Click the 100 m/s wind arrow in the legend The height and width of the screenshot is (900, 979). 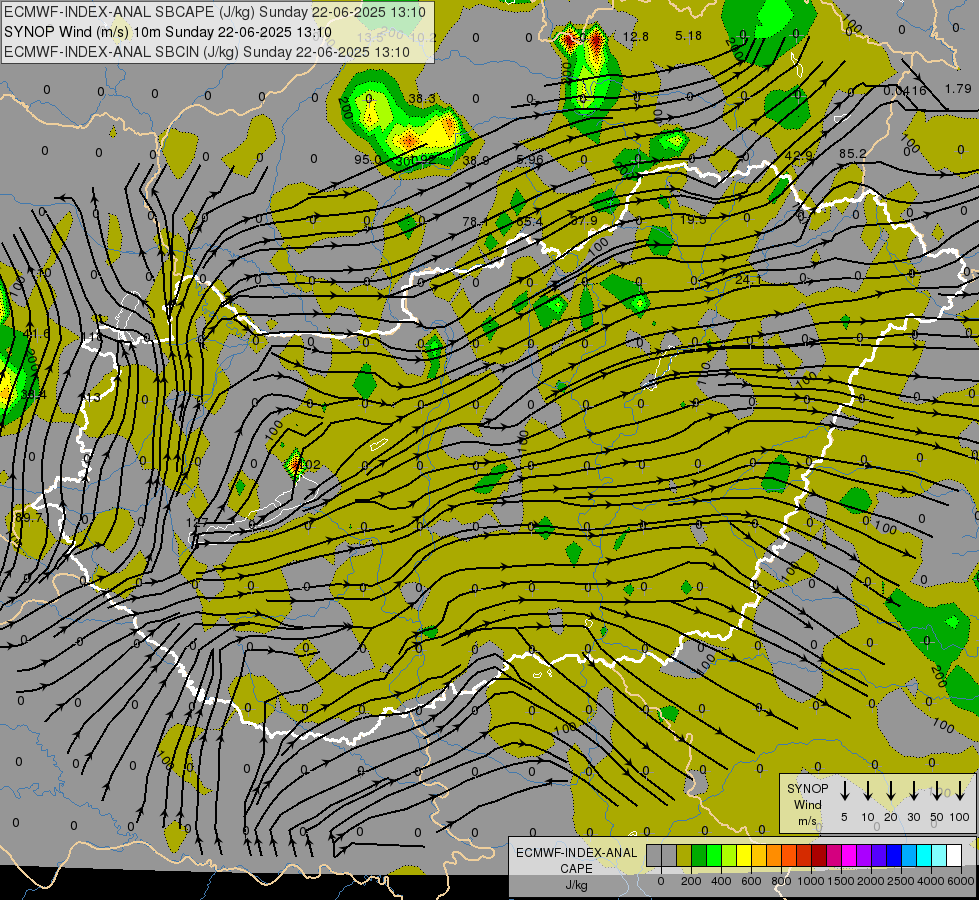pos(960,791)
